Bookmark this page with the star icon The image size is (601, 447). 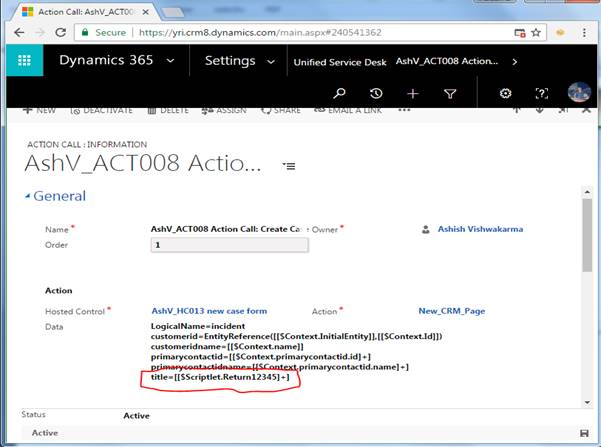pyautogui.click(x=536, y=33)
